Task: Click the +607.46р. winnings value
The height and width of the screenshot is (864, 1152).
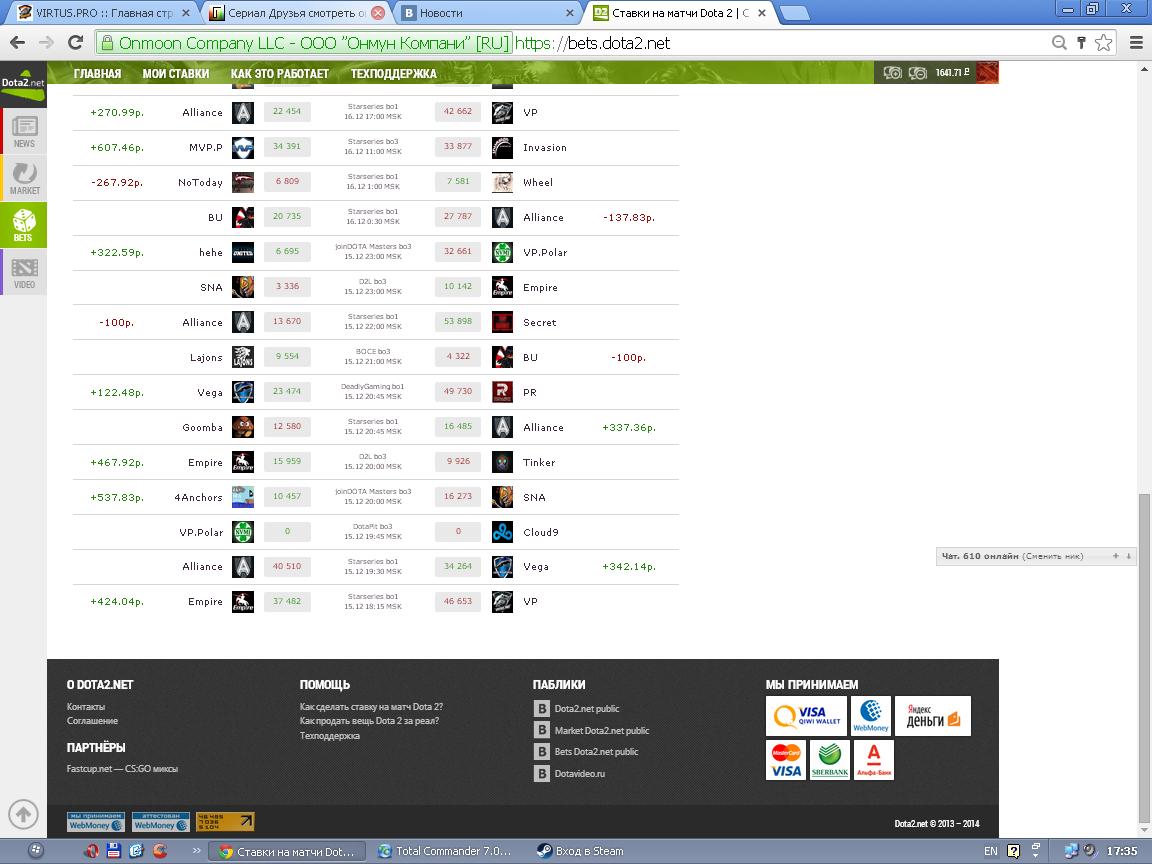Action: click(x=117, y=148)
